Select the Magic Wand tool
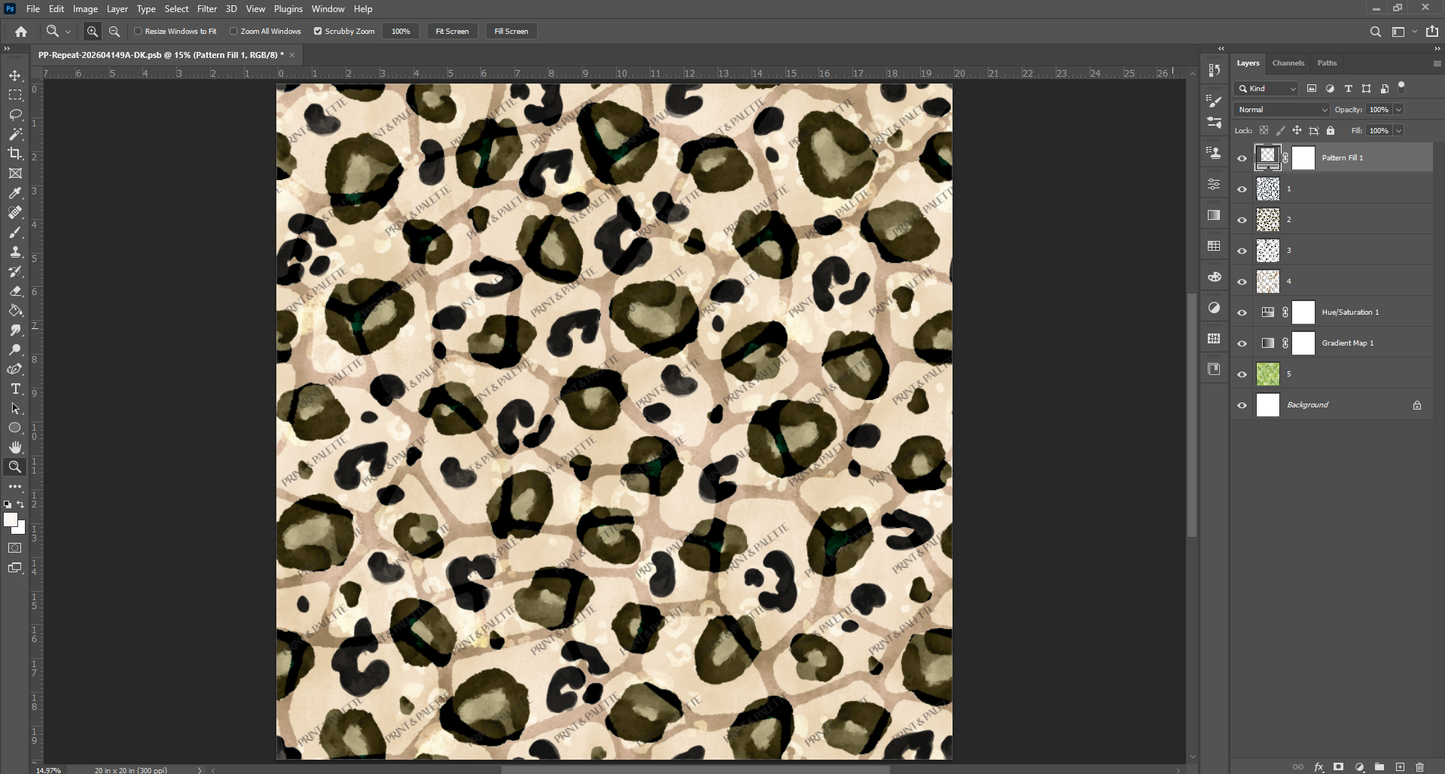Image resolution: width=1445 pixels, height=774 pixels. 15,134
